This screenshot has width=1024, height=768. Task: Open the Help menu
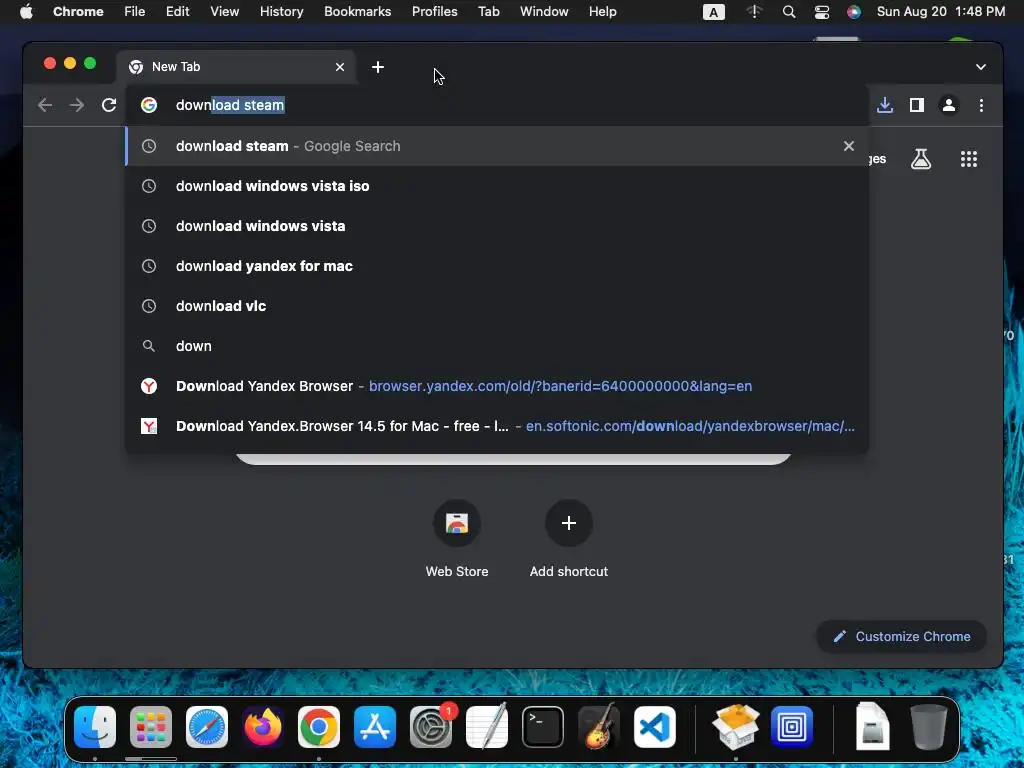(602, 12)
